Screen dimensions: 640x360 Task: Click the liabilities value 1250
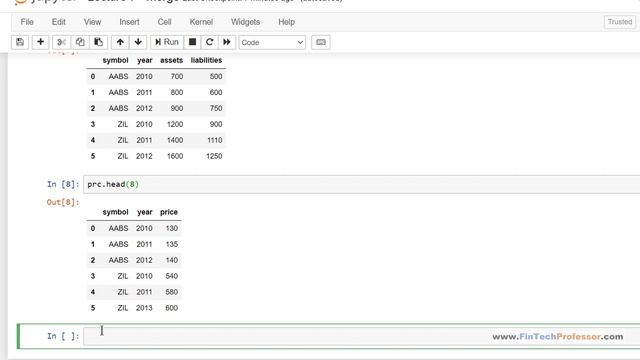click(x=214, y=156)
